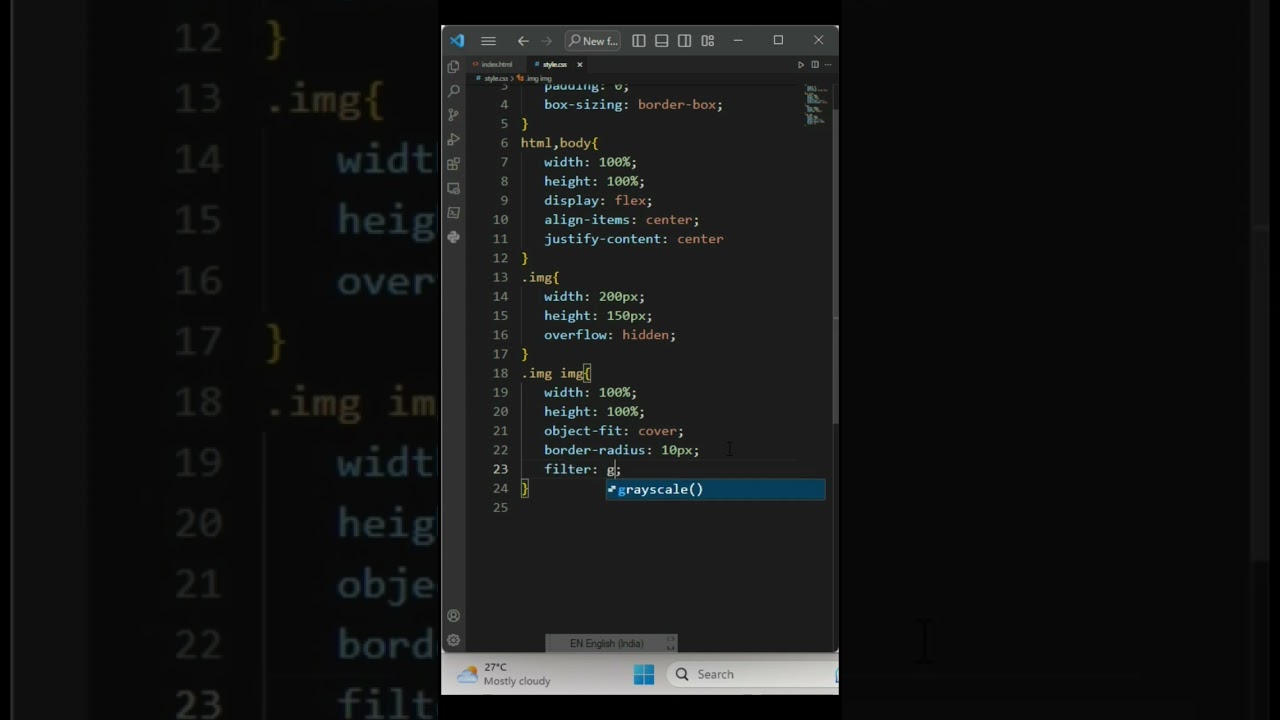Click the 'html,body{' selector line
The width and height of the screenshot is (1280, 720).
[x=559, y=143]
